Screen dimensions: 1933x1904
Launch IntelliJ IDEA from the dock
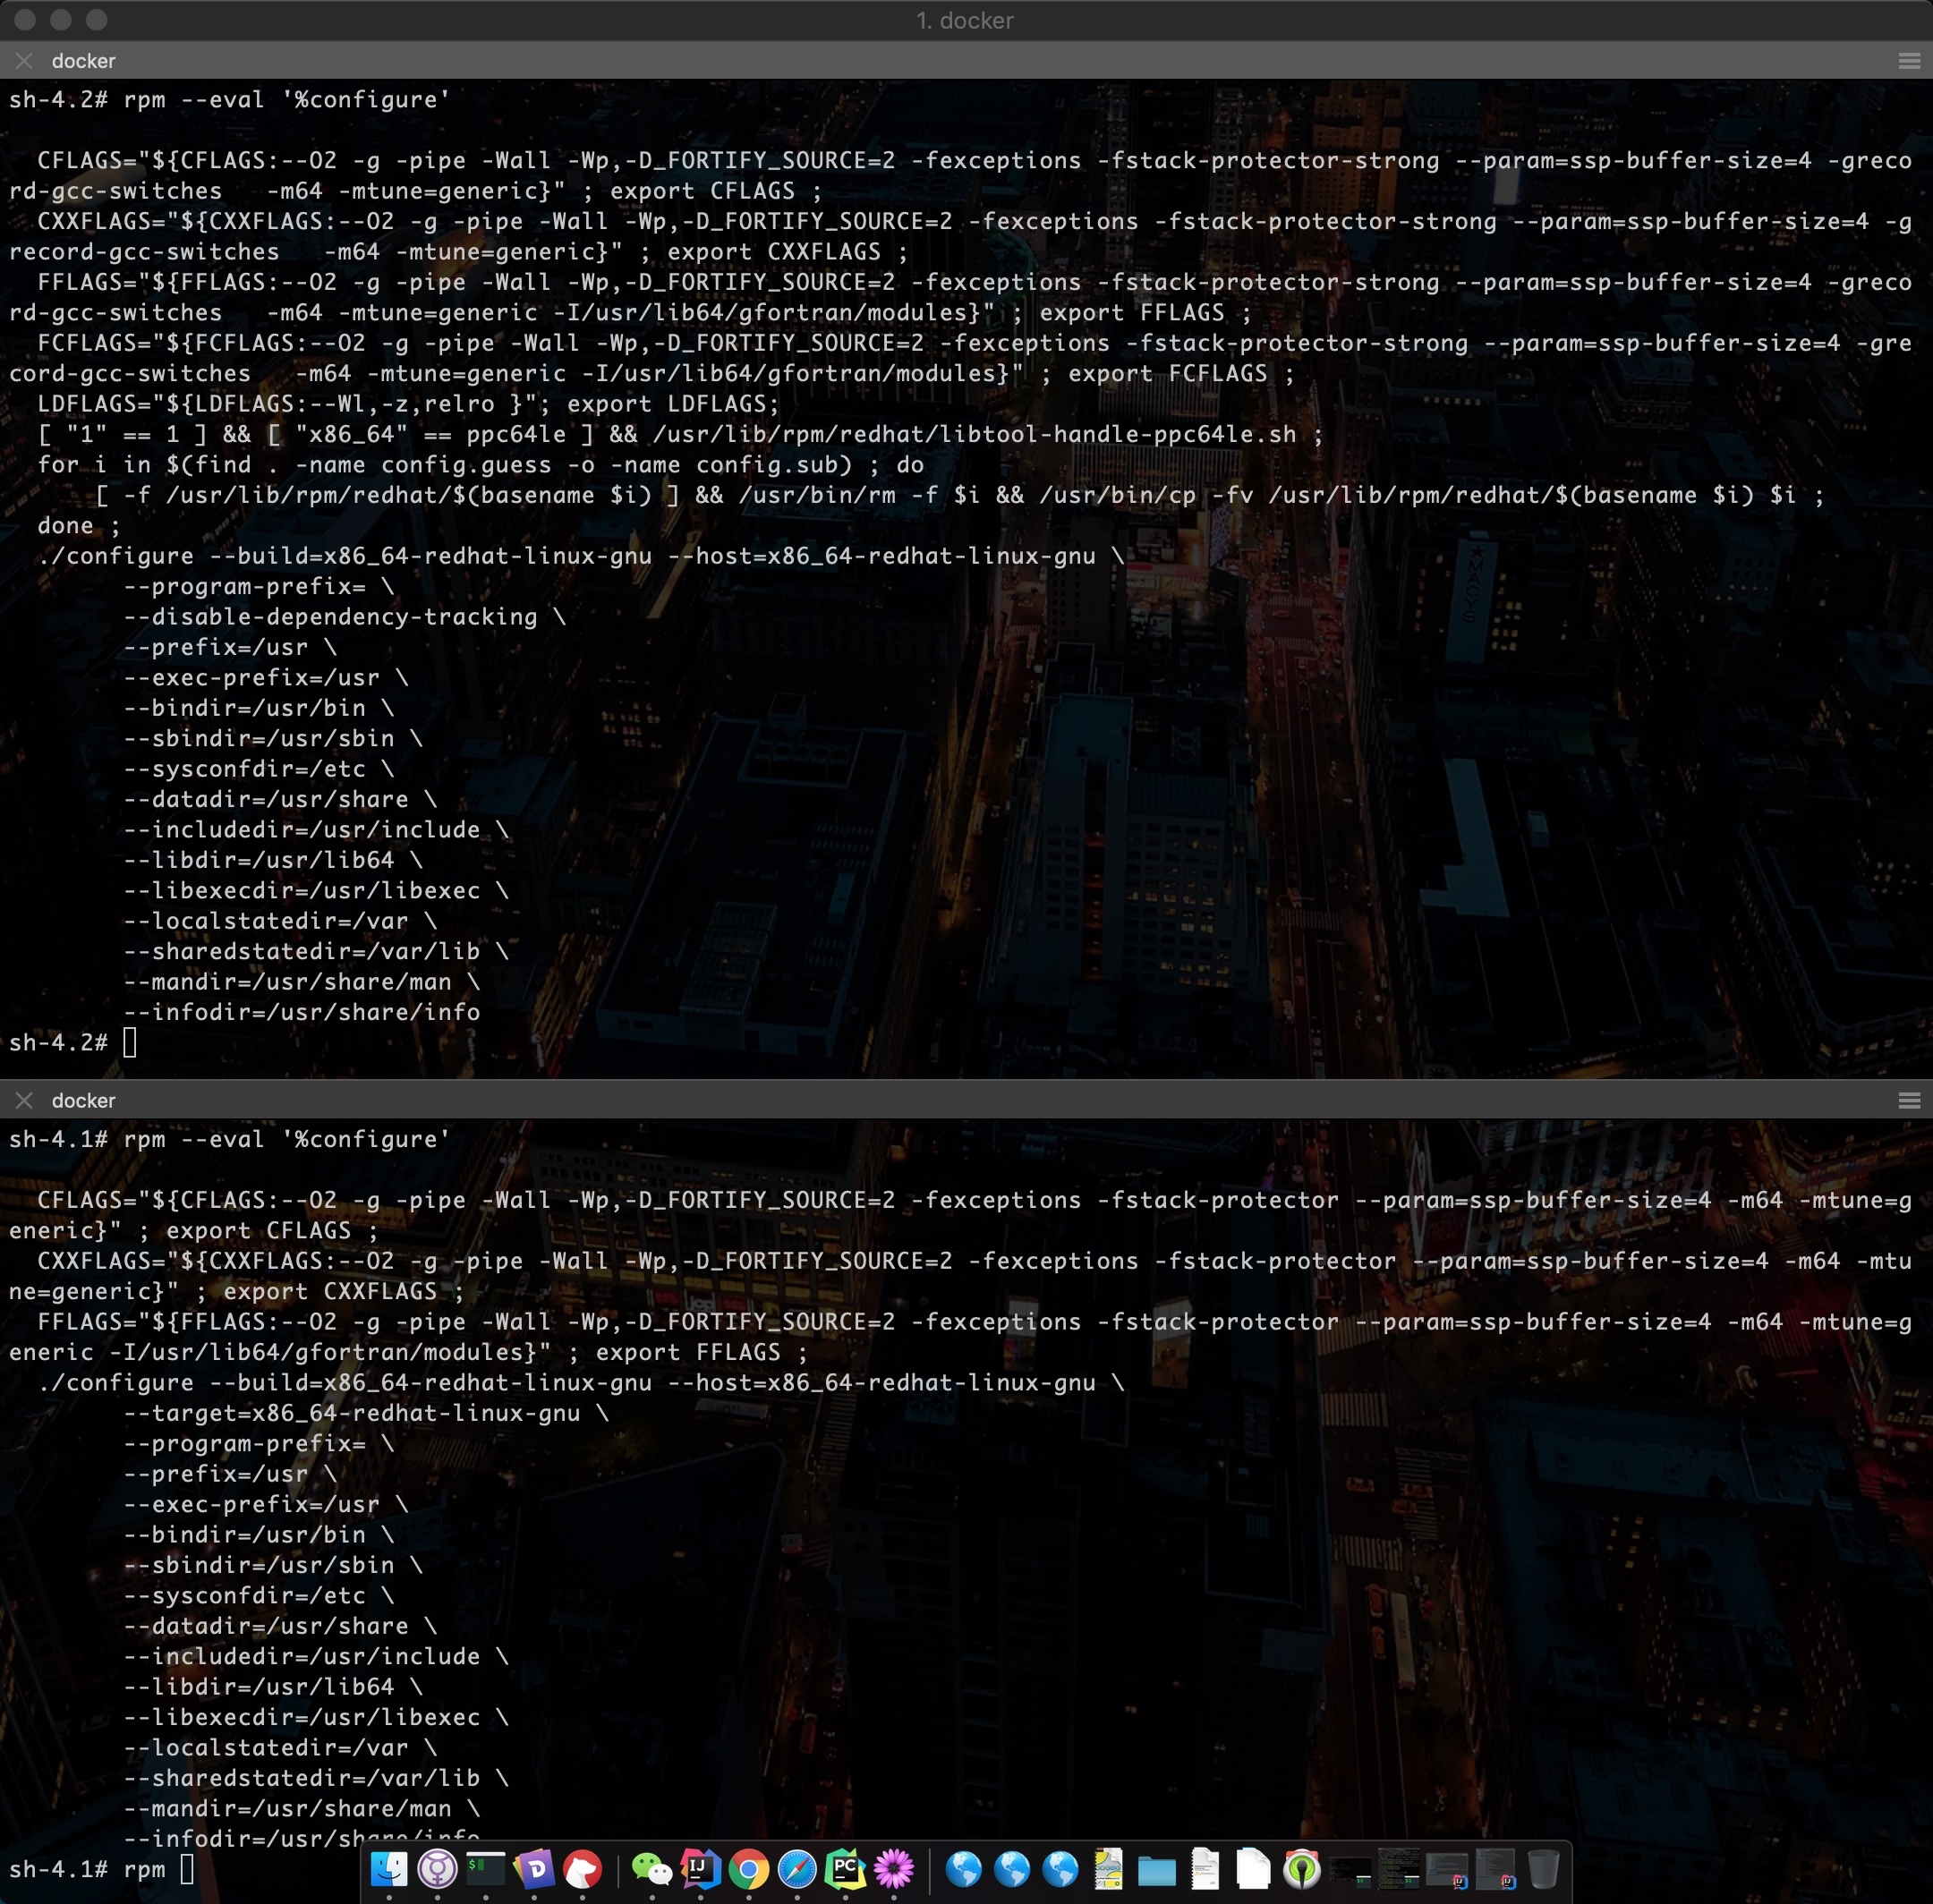tap(700, 1868)
